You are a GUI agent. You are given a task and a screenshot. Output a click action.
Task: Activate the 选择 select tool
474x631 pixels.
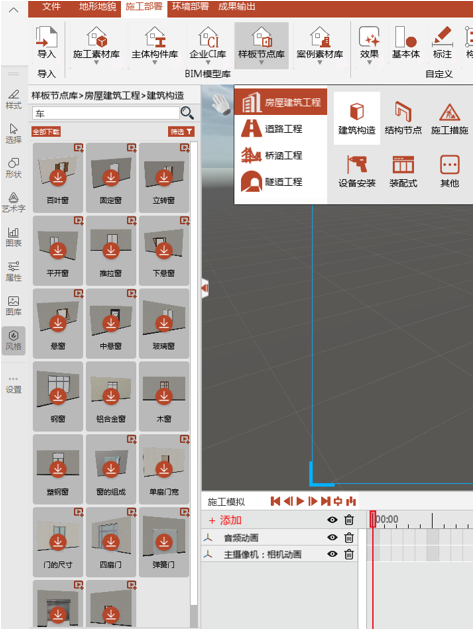tap(14, 134)
